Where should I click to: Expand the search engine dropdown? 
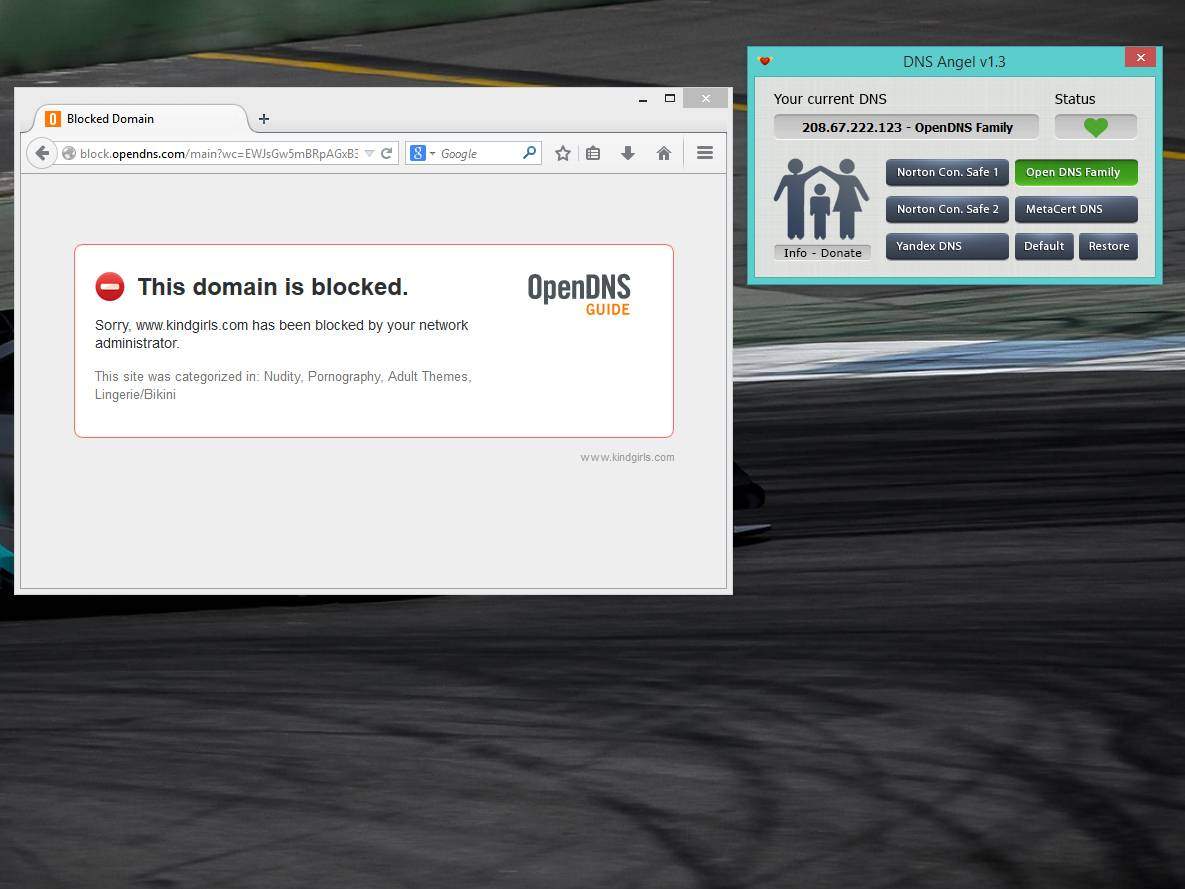[422, 153]
